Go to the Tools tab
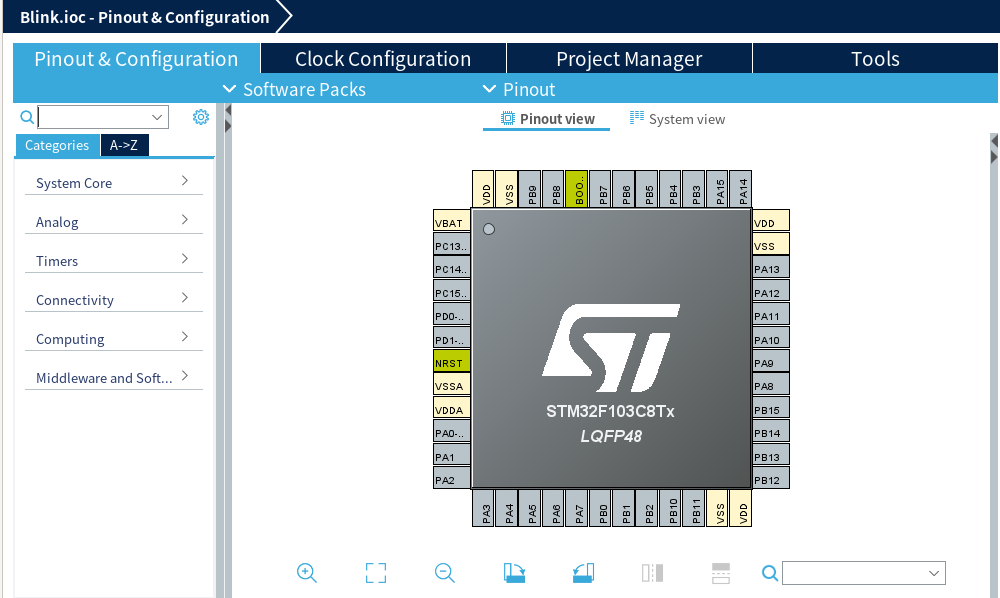1000x598 pixels. [x=875, y=59]
